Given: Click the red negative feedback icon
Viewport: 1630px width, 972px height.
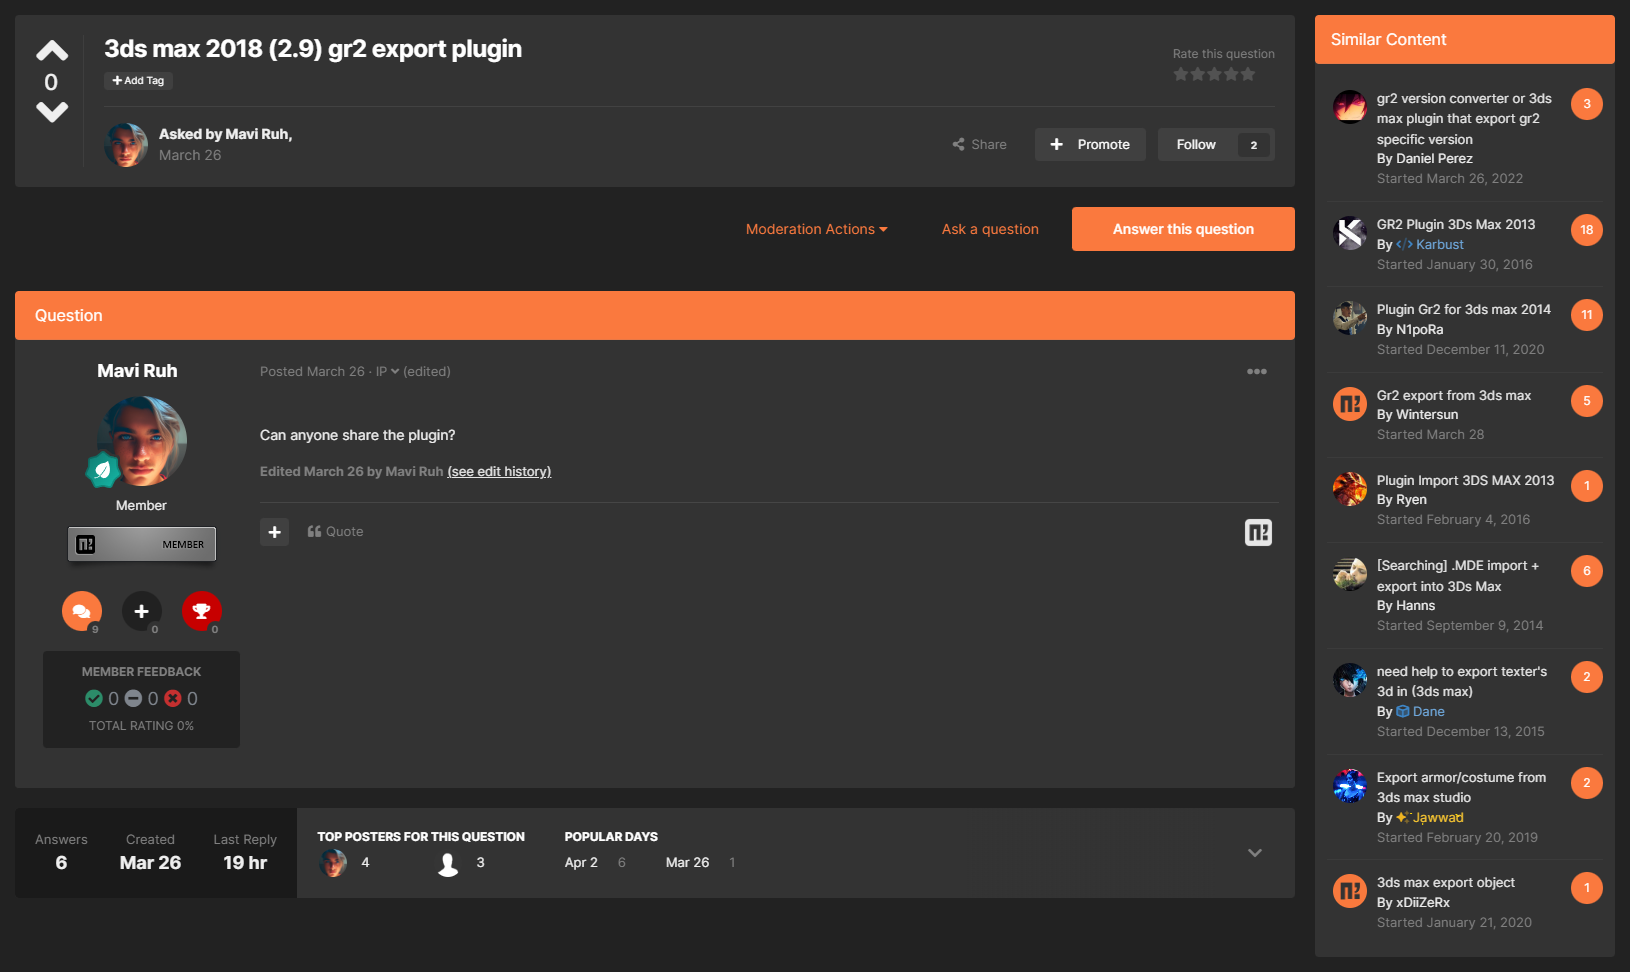Looking at the screenshot, I should coord(173,698).
